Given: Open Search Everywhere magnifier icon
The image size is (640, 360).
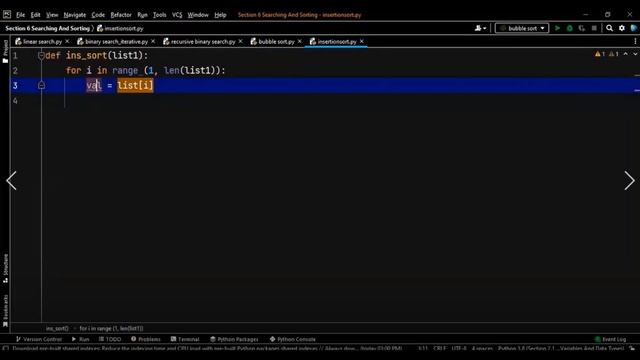Looking at the screenshot, I should pyautogui.click(x=609, y=28).
